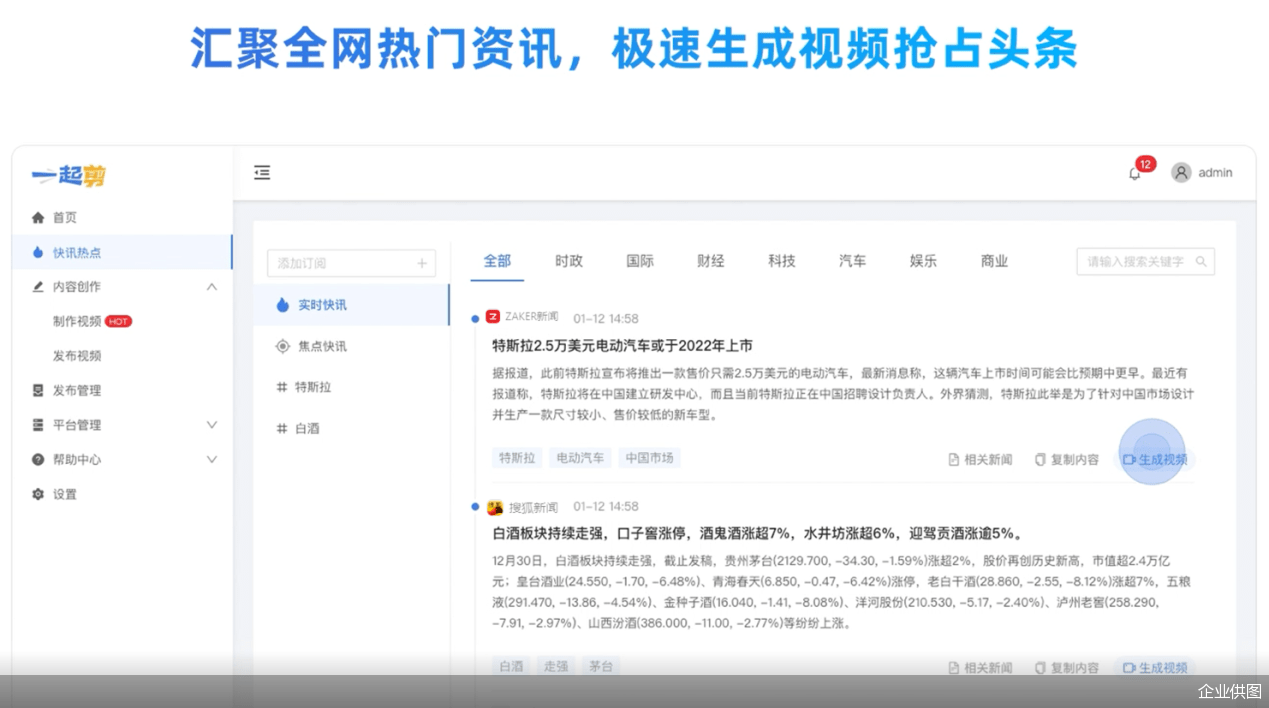This screenshot has height=708, width=1269.
Task: Select the 汽车 category tab
Action: coord(852,261)
